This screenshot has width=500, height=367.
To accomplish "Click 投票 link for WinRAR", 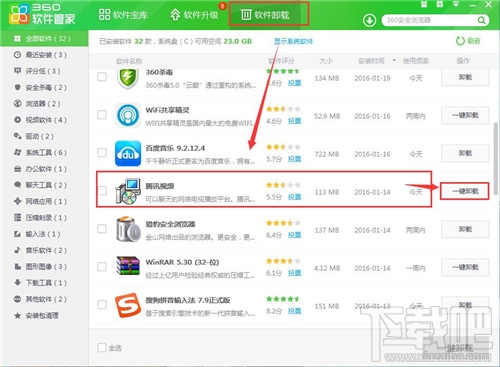I will pyautogui.click(x=294, y=273).
